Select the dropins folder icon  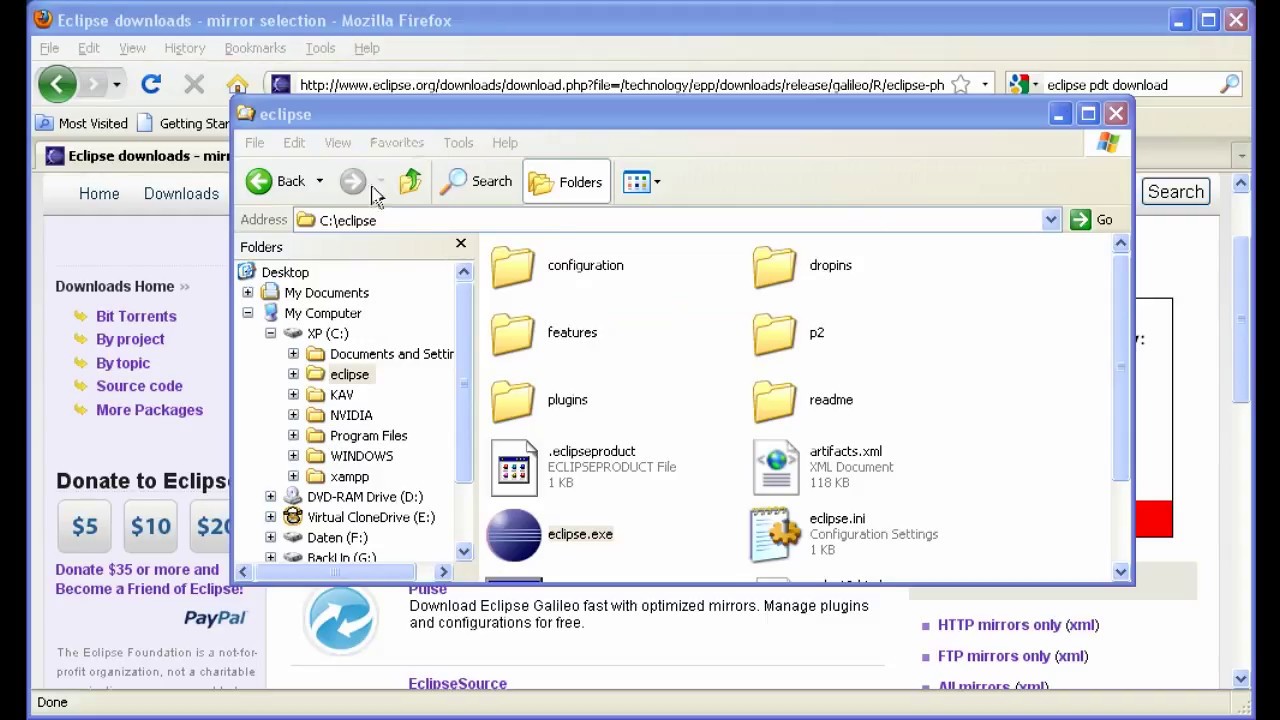(x=775, y=266)
